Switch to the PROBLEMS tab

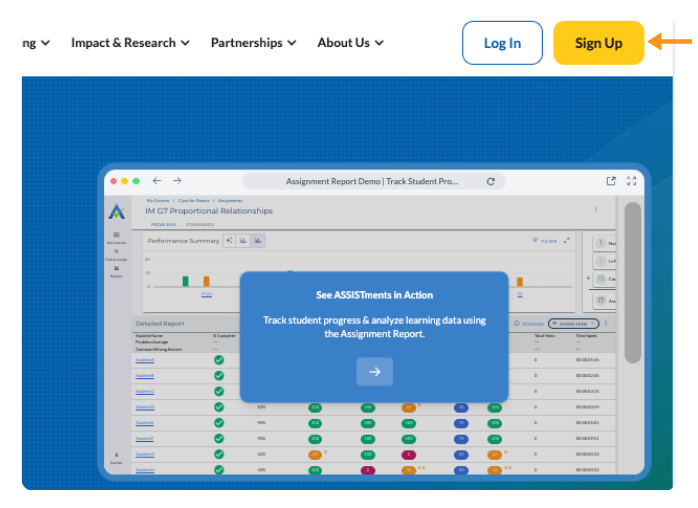click(x=163, y=224)
